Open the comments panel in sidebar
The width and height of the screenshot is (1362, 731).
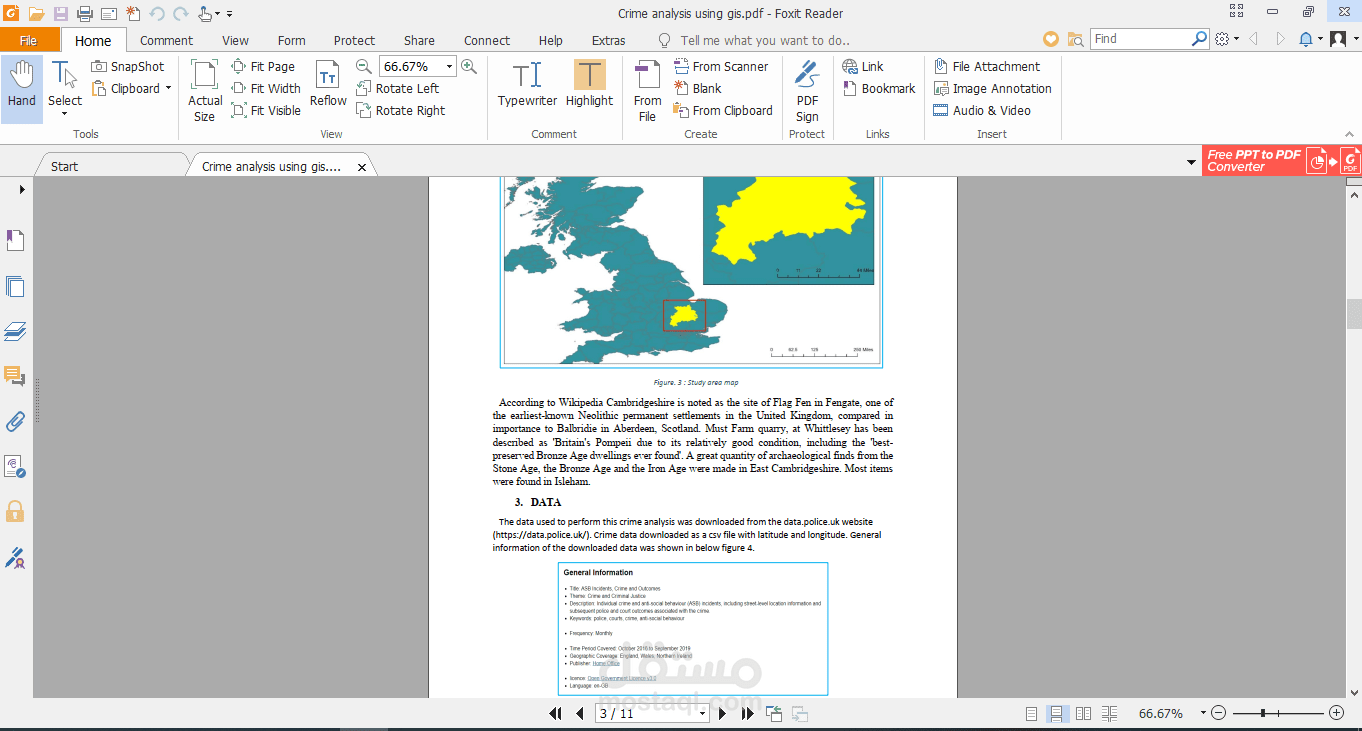(x=15, y=376)
